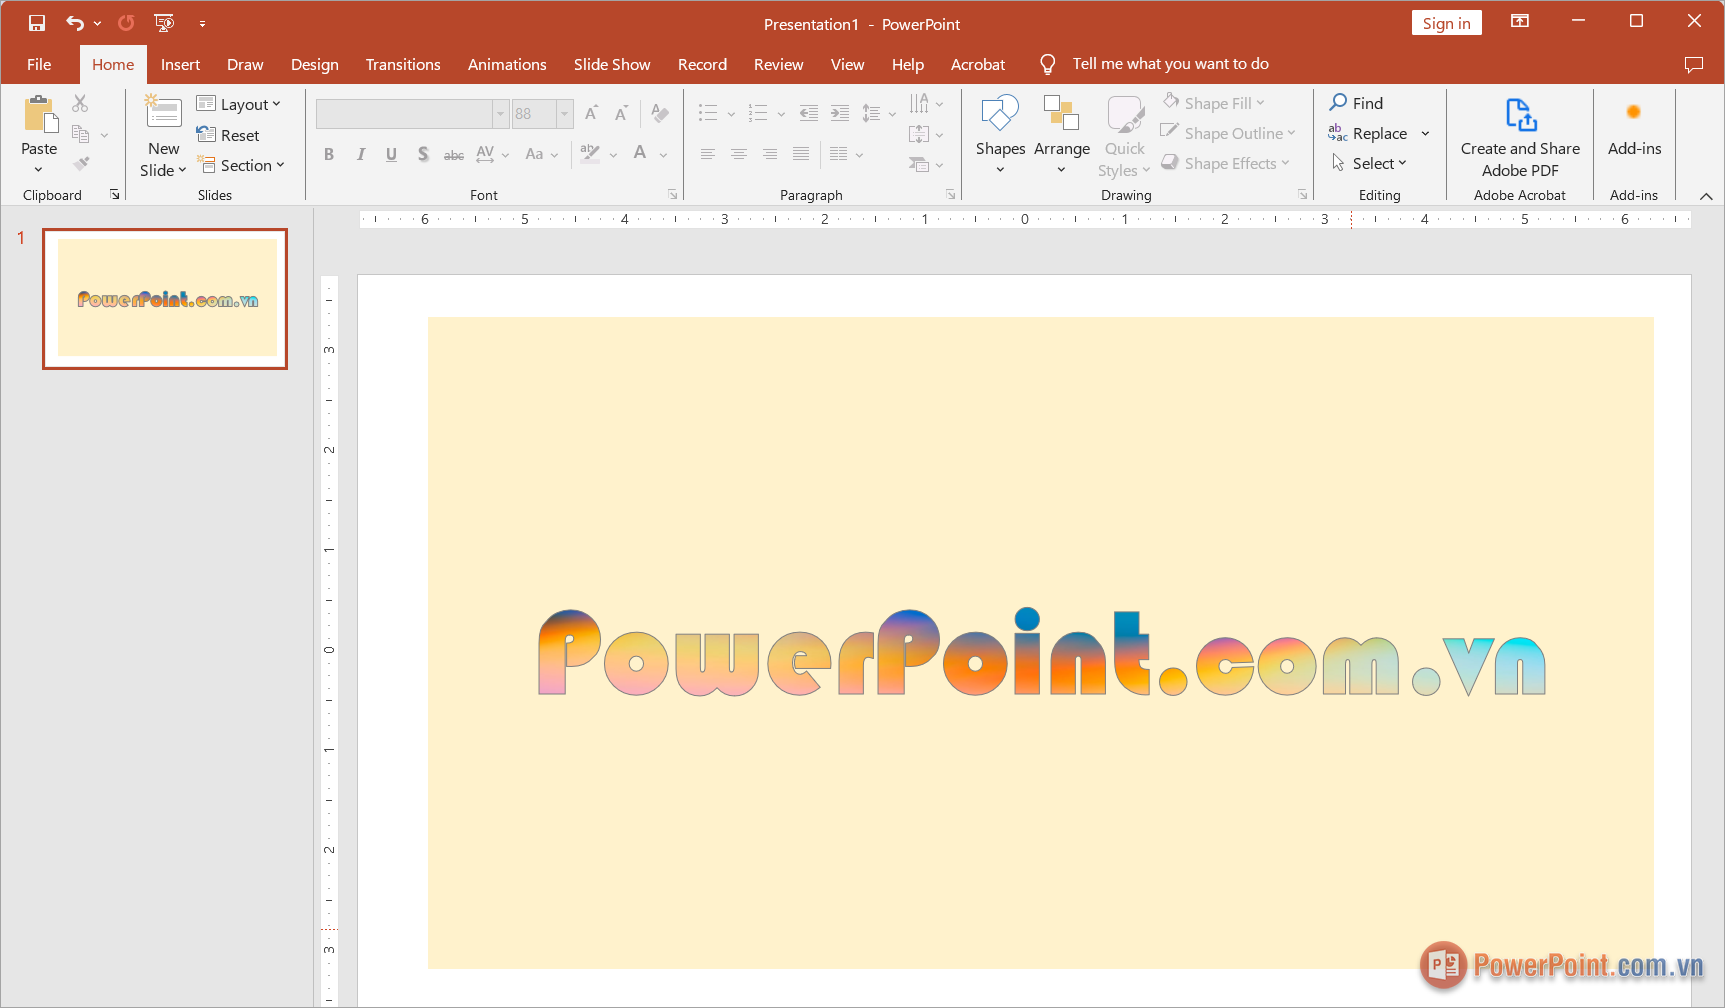Apply strikethrough to selected text
The width and height of the screenshot is (1725, 1008).
tap(454, 154)
